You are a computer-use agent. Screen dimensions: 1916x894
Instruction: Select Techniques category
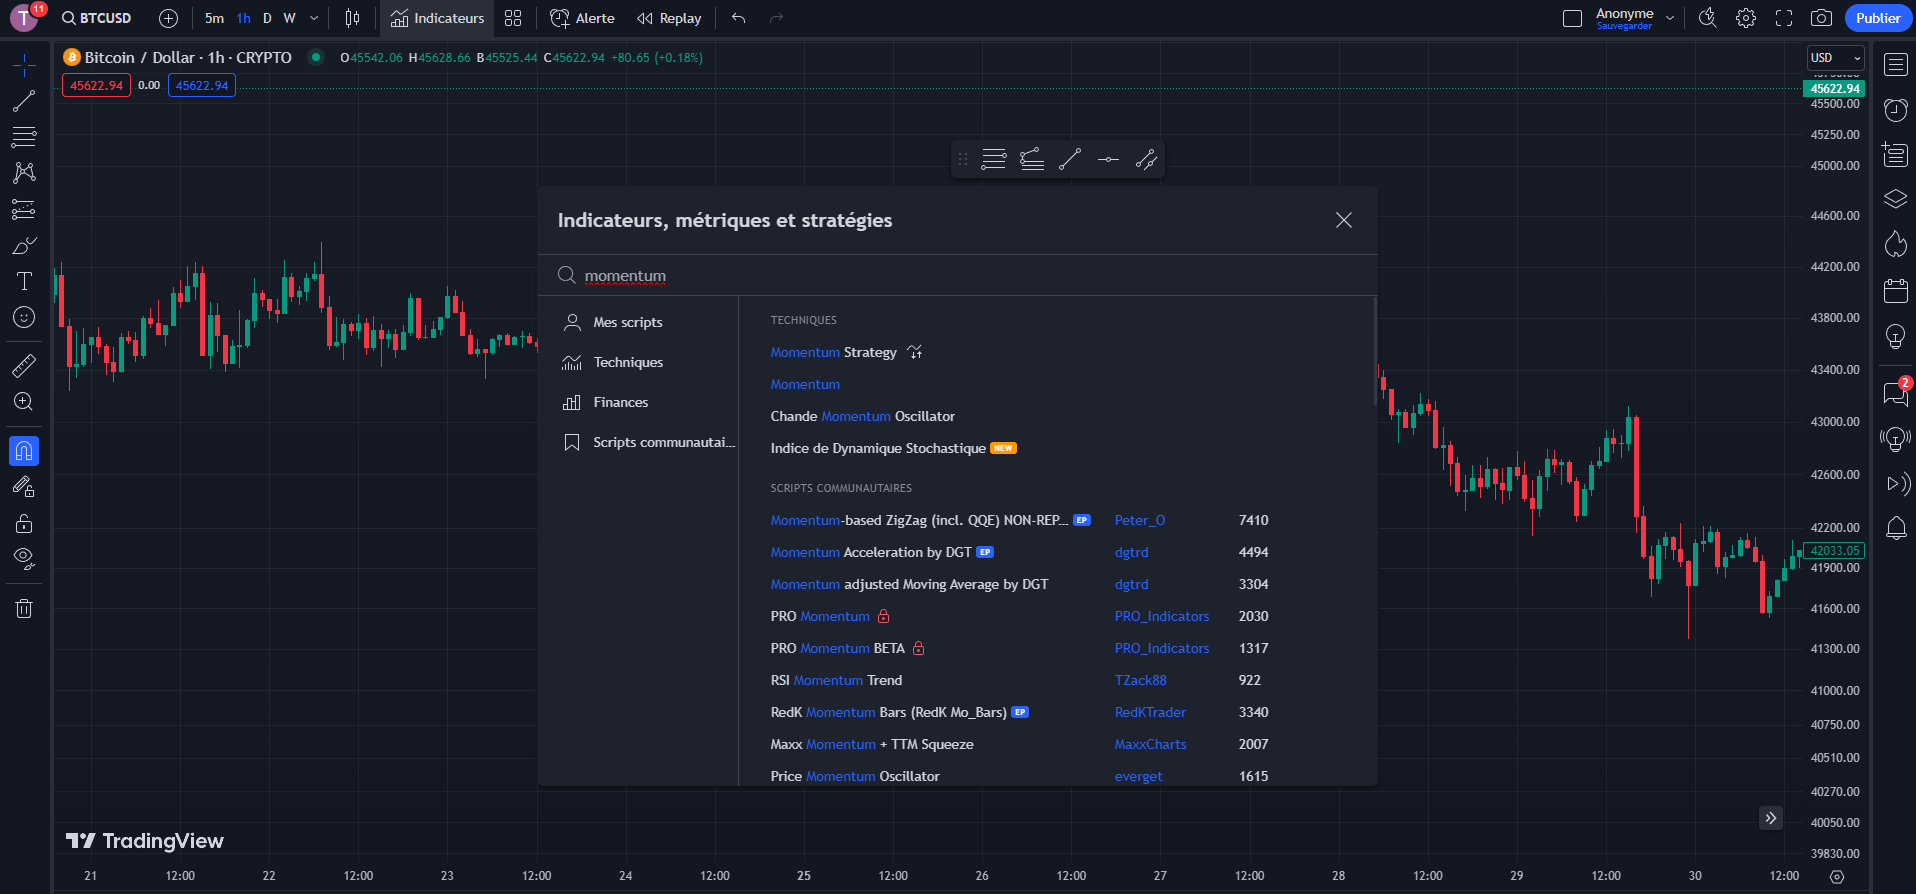[628, 362]
